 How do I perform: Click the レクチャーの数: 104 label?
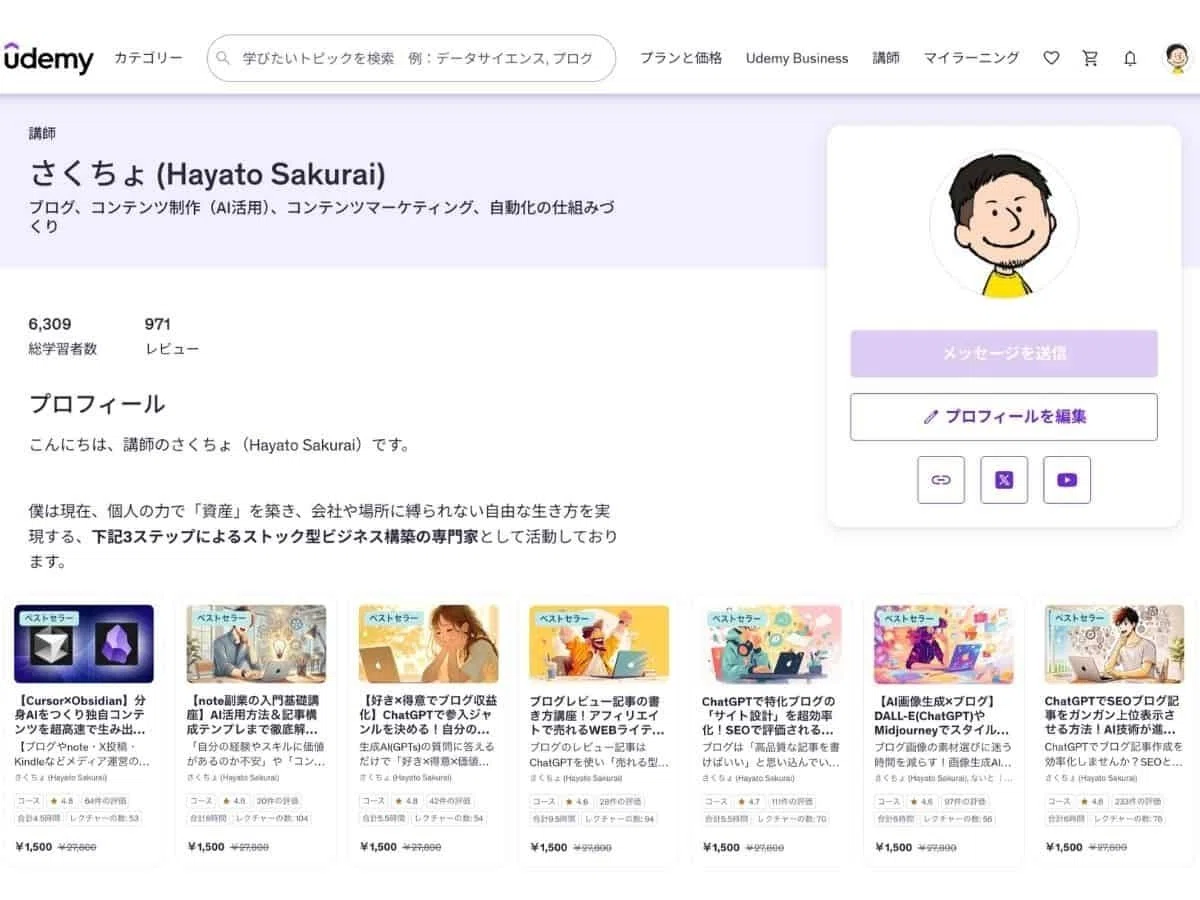(x=275, y=818)
